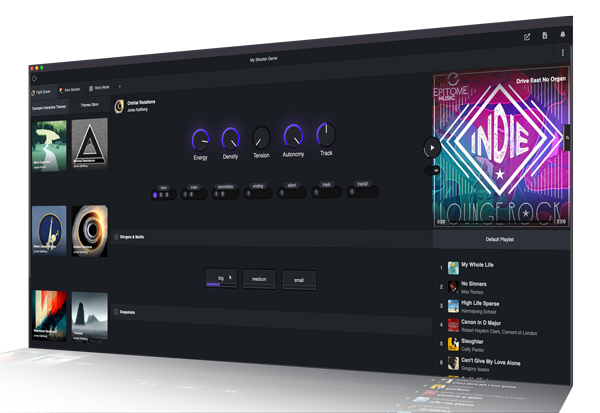Select intro variation 1
This screenshot has height=413, width=600.
tap(155, 195)
